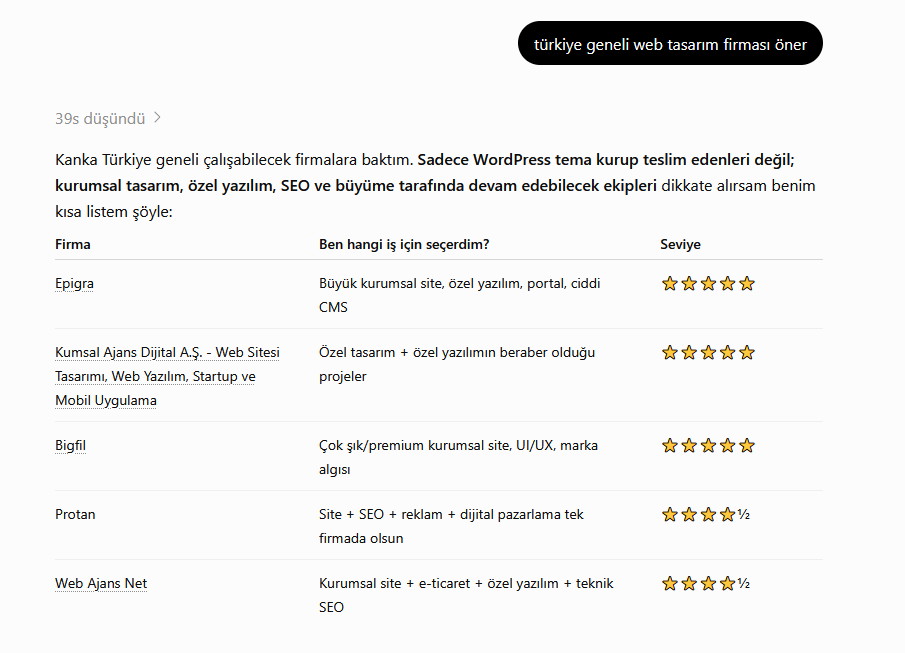Click the Bigfil description about UI/UX
Image resolution: width=905 pixels, height=653 pixels.
[458, 457]
